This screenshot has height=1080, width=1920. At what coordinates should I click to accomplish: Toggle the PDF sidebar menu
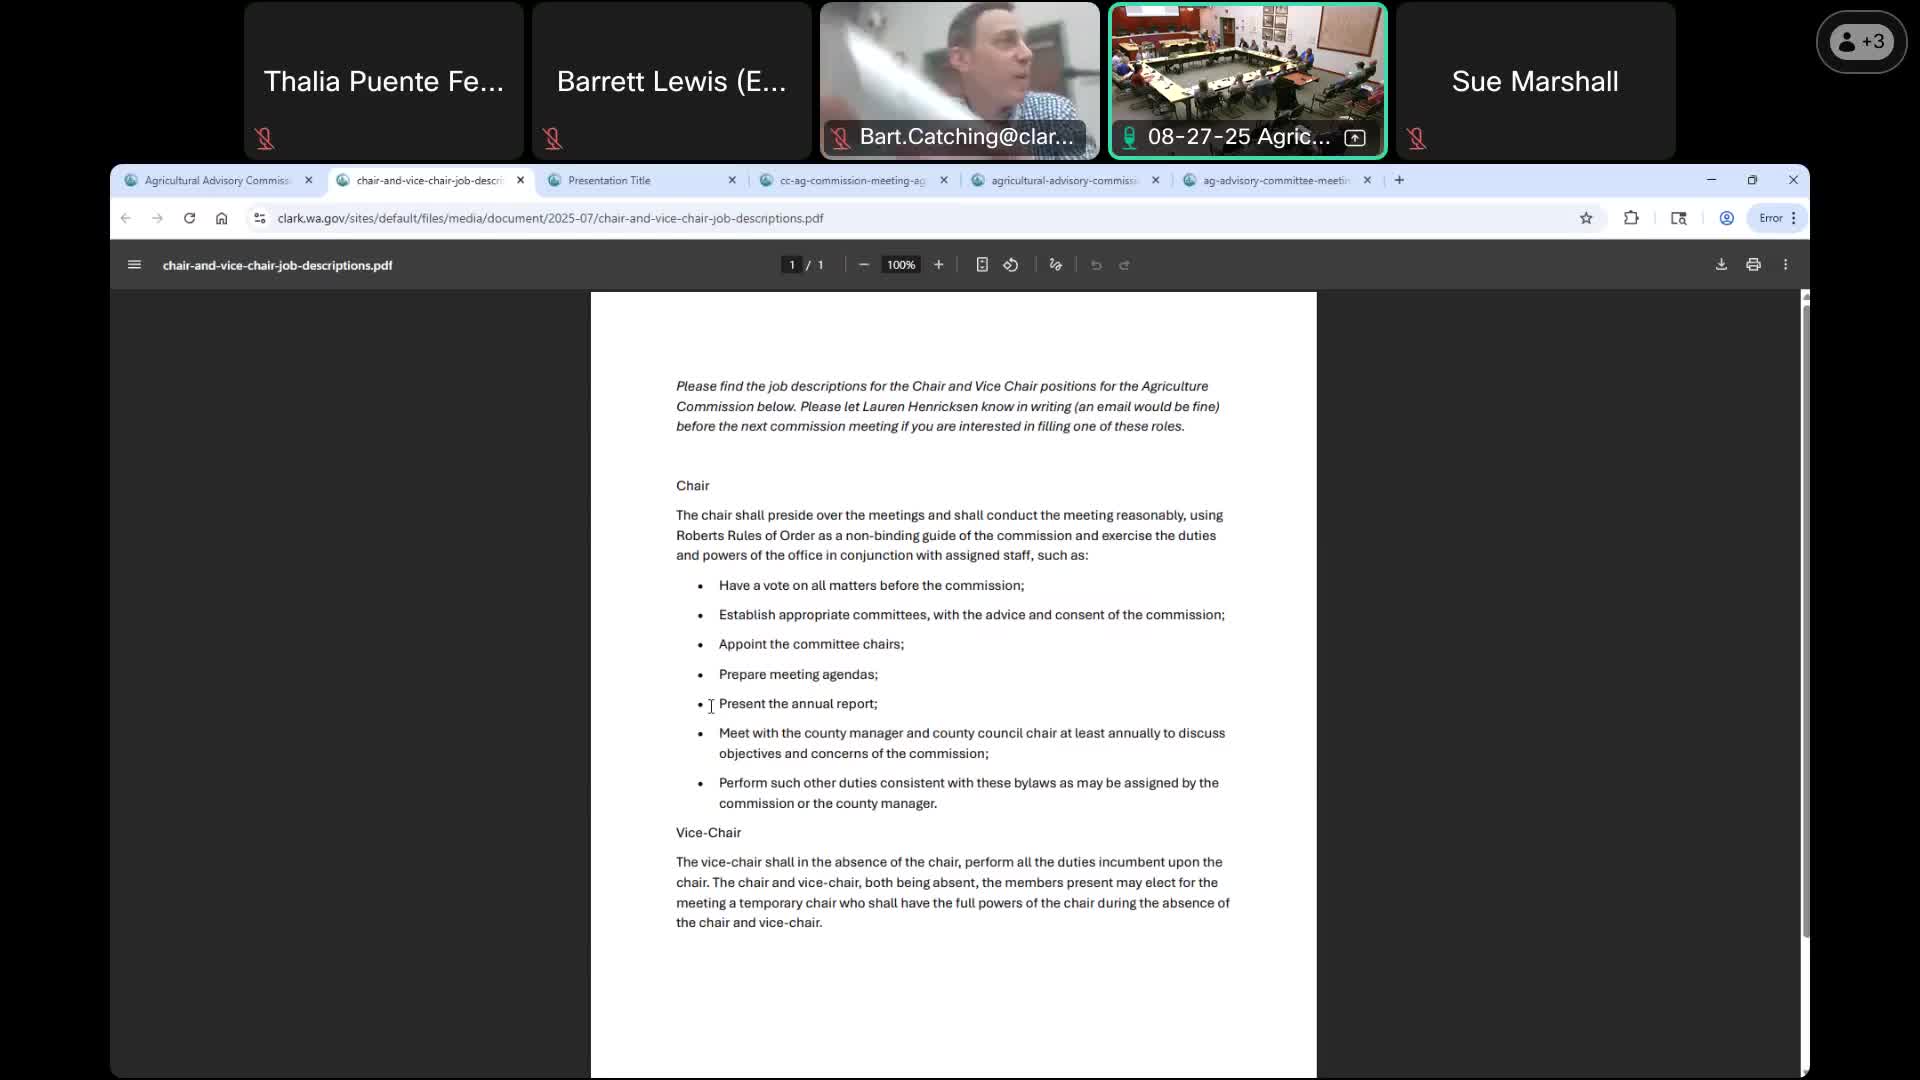coord(134,265)
